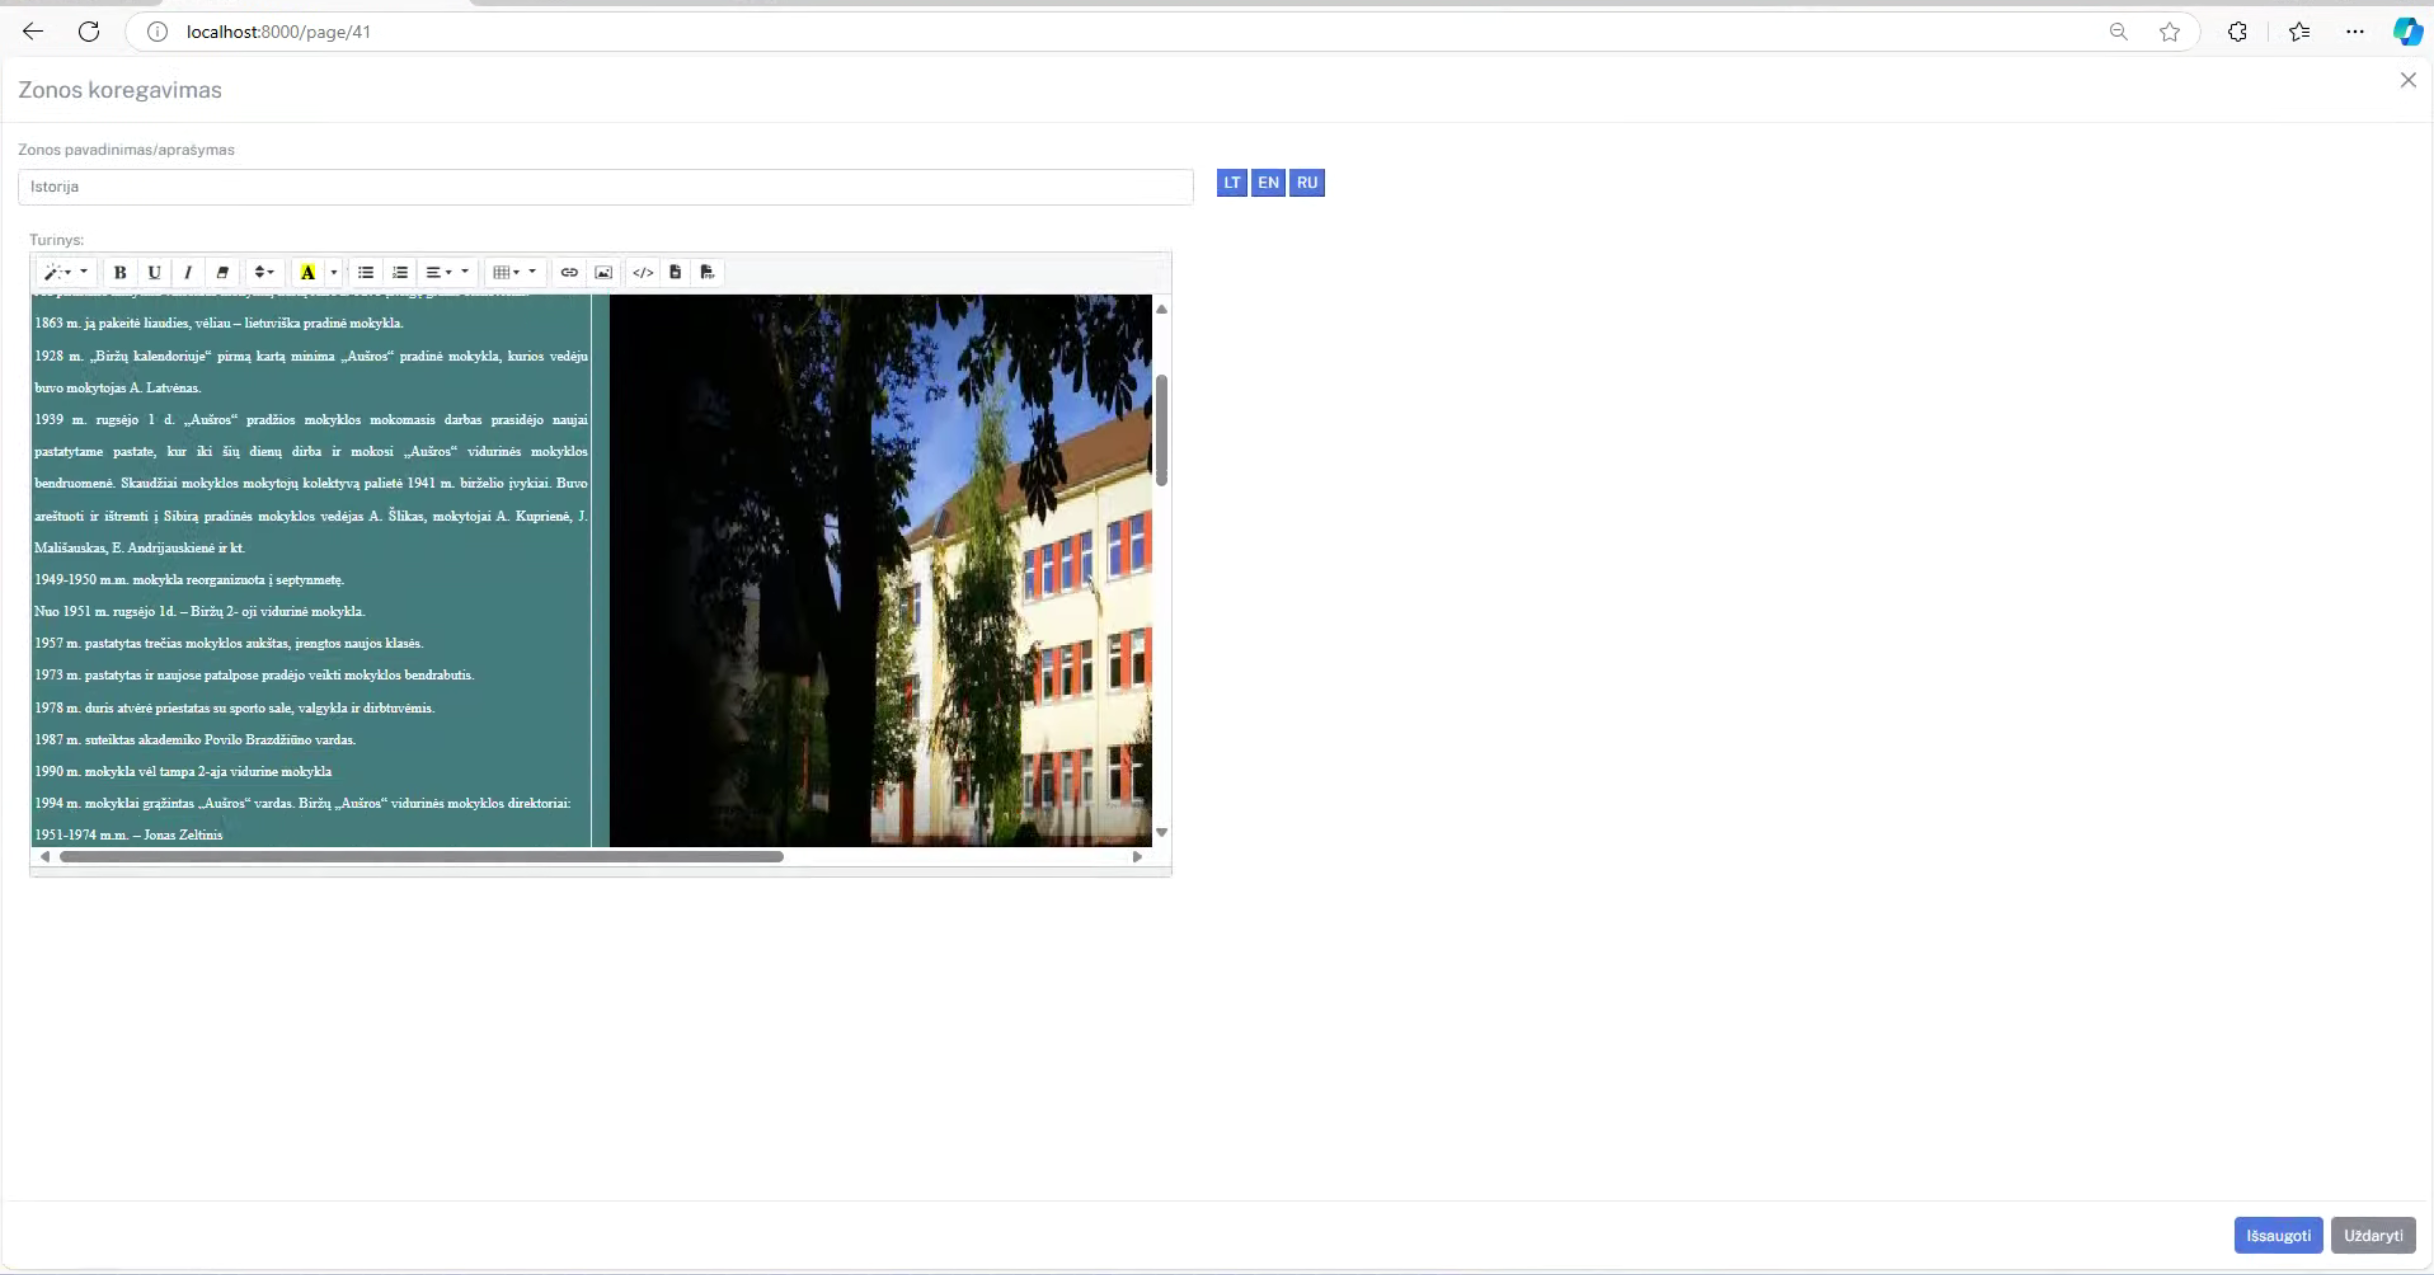This screenshot has height=1275, width=2434.
Task: Toggle underline formatting
Action: 154,272
